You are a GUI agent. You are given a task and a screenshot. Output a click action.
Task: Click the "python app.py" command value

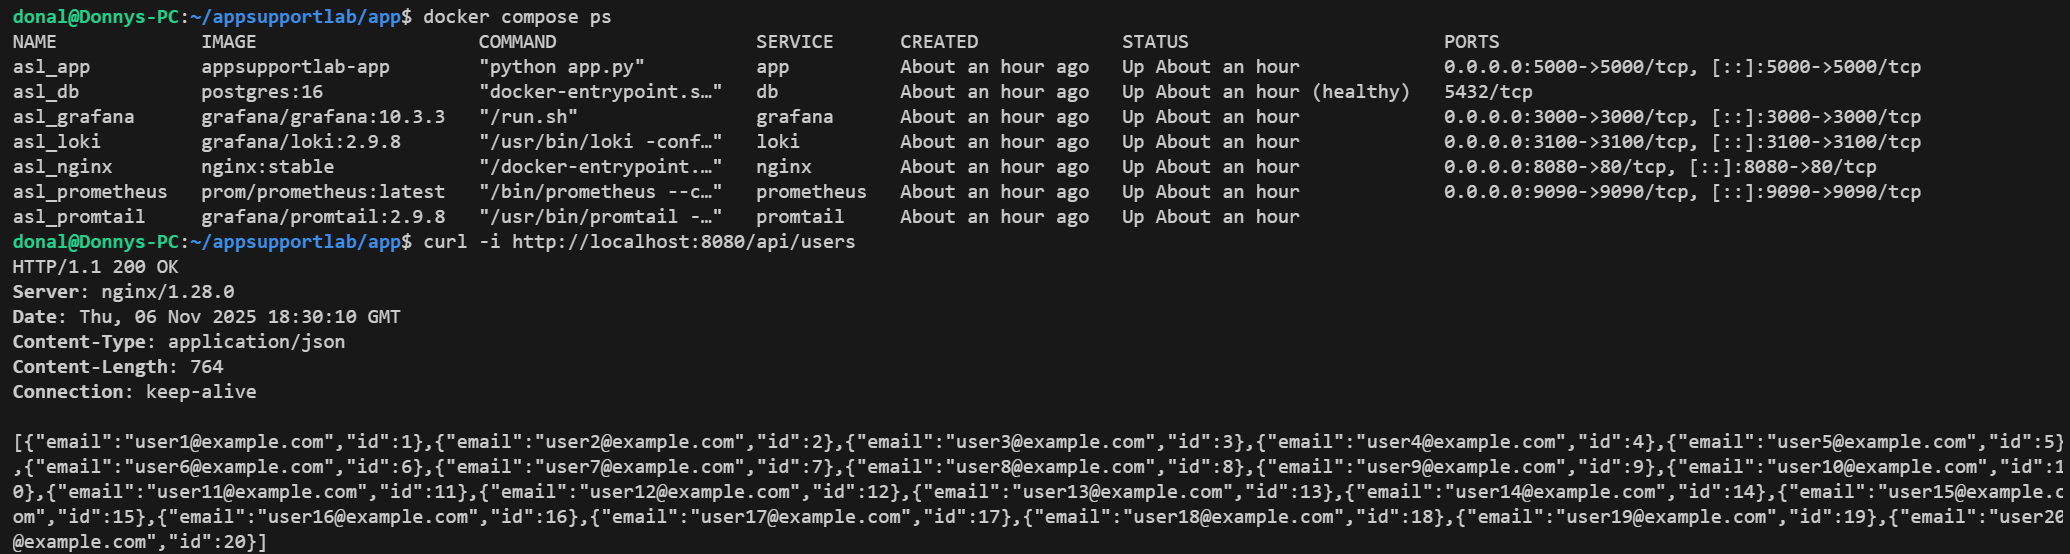562,67
